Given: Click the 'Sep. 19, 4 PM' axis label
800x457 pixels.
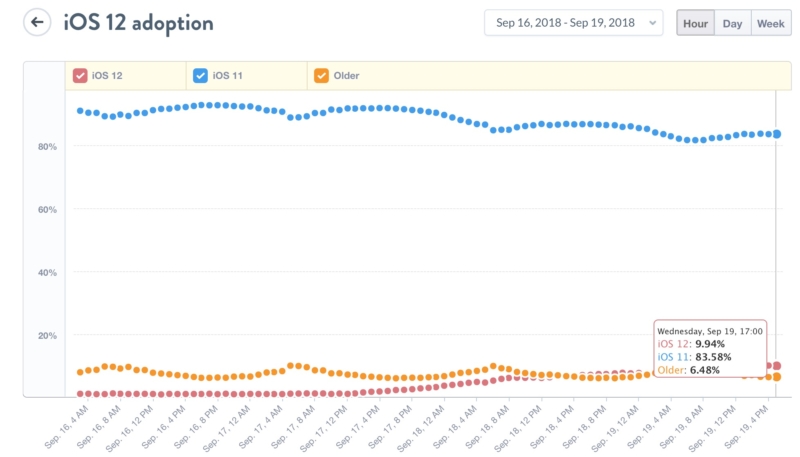Looking at the screenshot, I should [759, 422].
